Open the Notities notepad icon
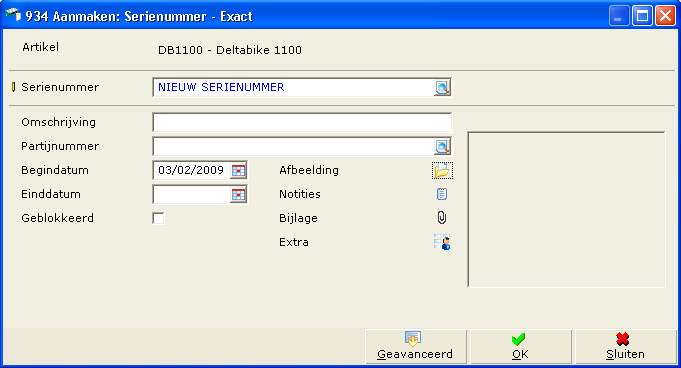The width and height of the screenshot is (681, 368). 442,194
